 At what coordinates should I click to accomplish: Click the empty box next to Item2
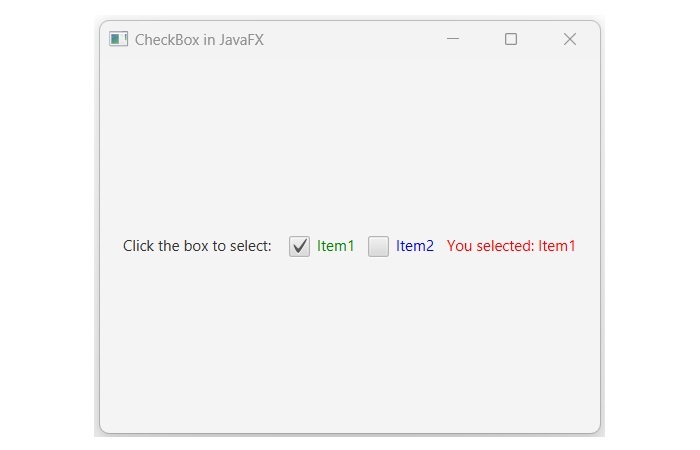point(378,246)
